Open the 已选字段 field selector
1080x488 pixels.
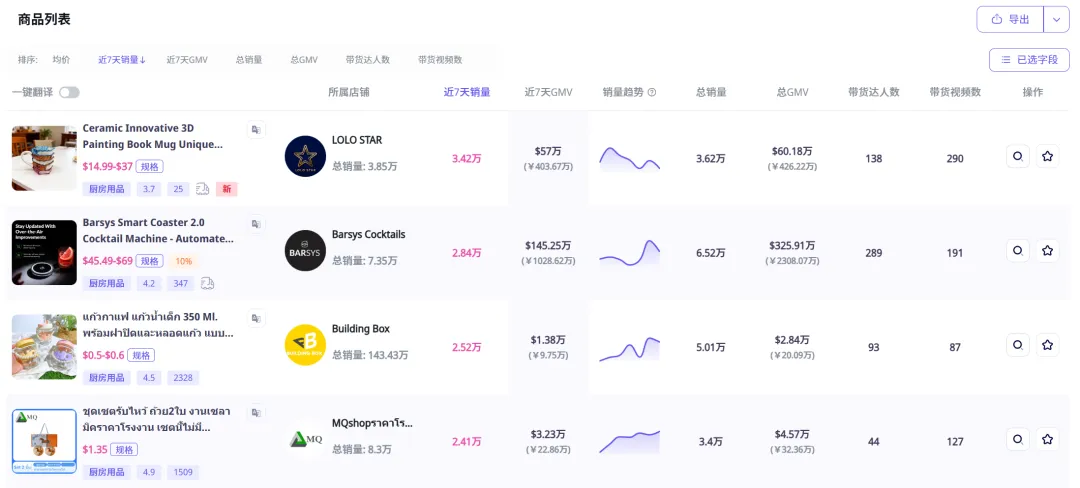[1029, 60]
